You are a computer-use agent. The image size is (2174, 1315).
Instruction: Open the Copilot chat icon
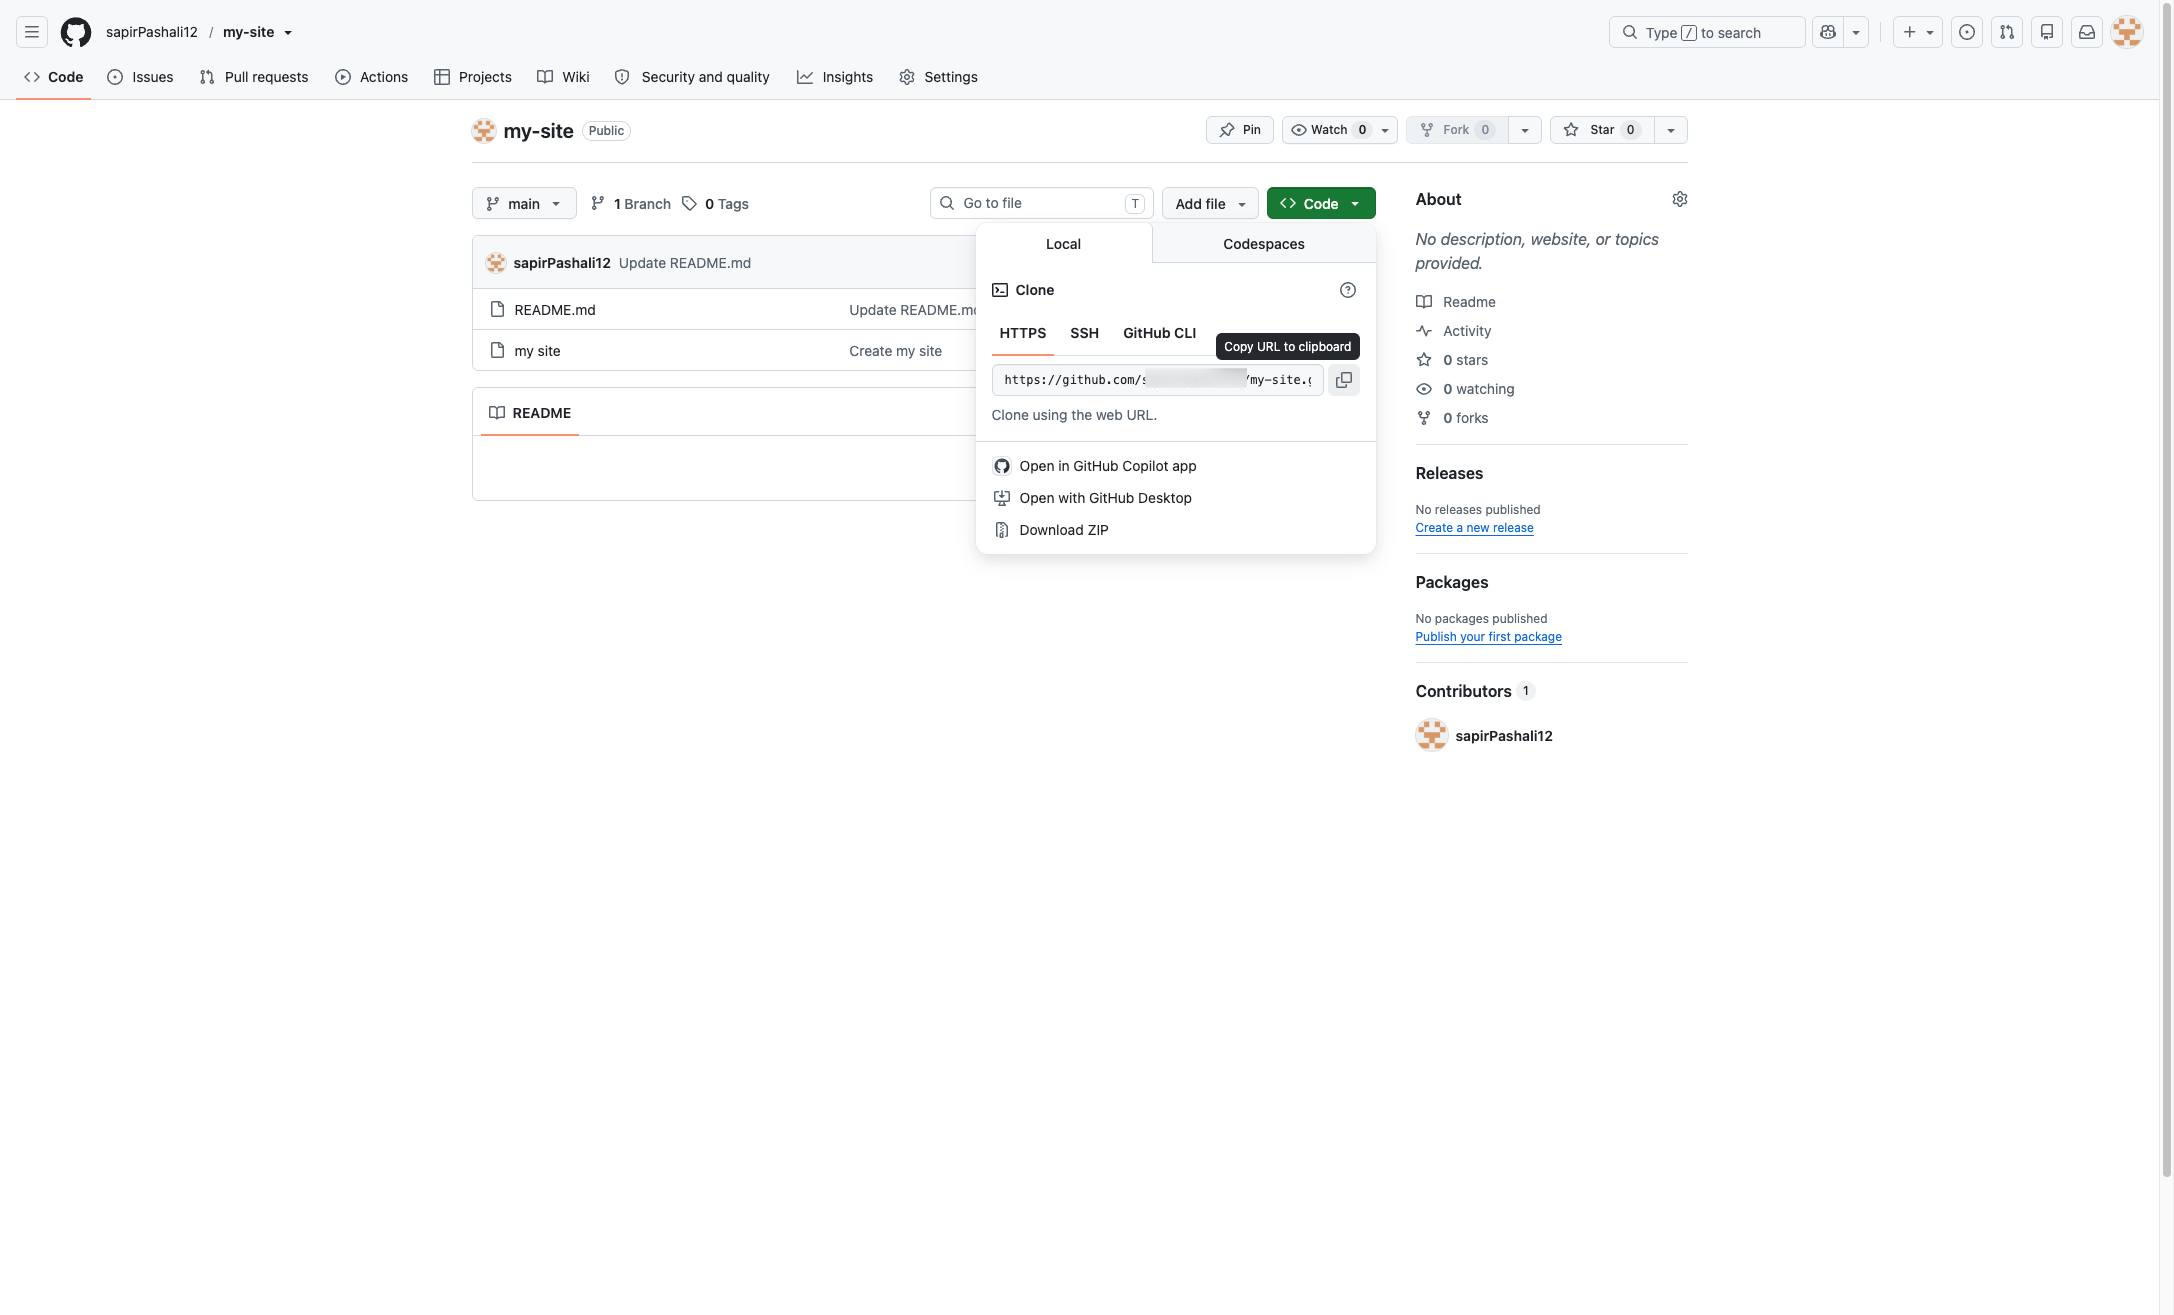[1828, 32]
